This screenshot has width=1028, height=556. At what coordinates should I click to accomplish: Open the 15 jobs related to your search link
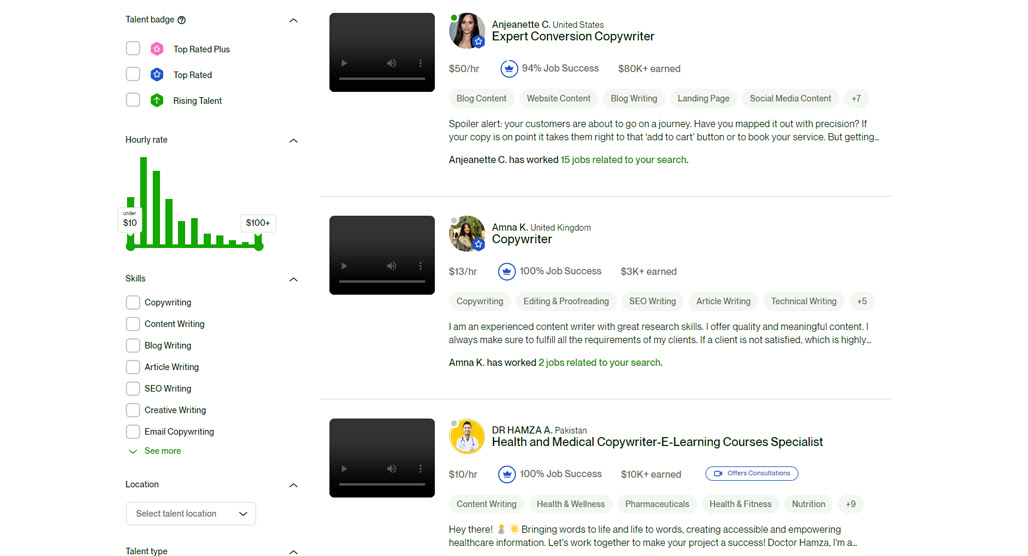[x=623, y=159]
